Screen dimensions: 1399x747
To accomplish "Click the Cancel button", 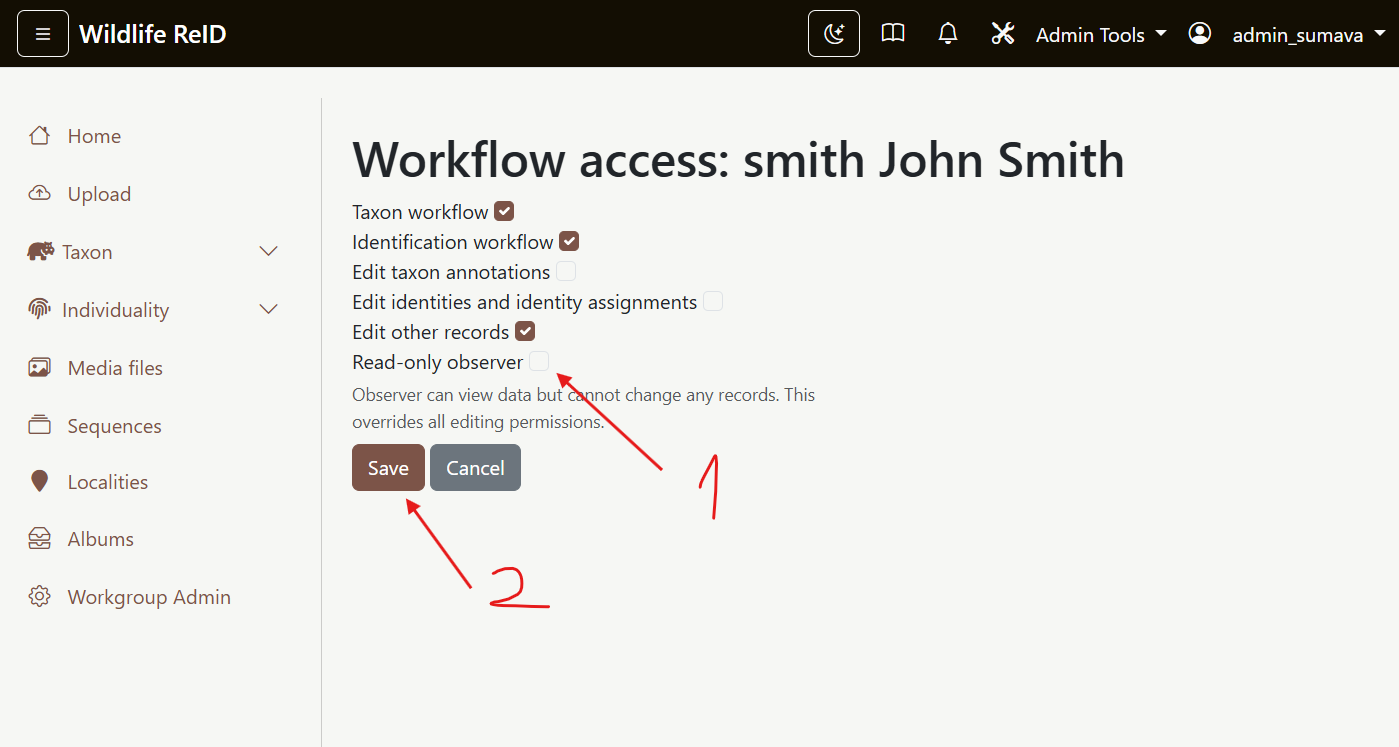I will [475, 468].
